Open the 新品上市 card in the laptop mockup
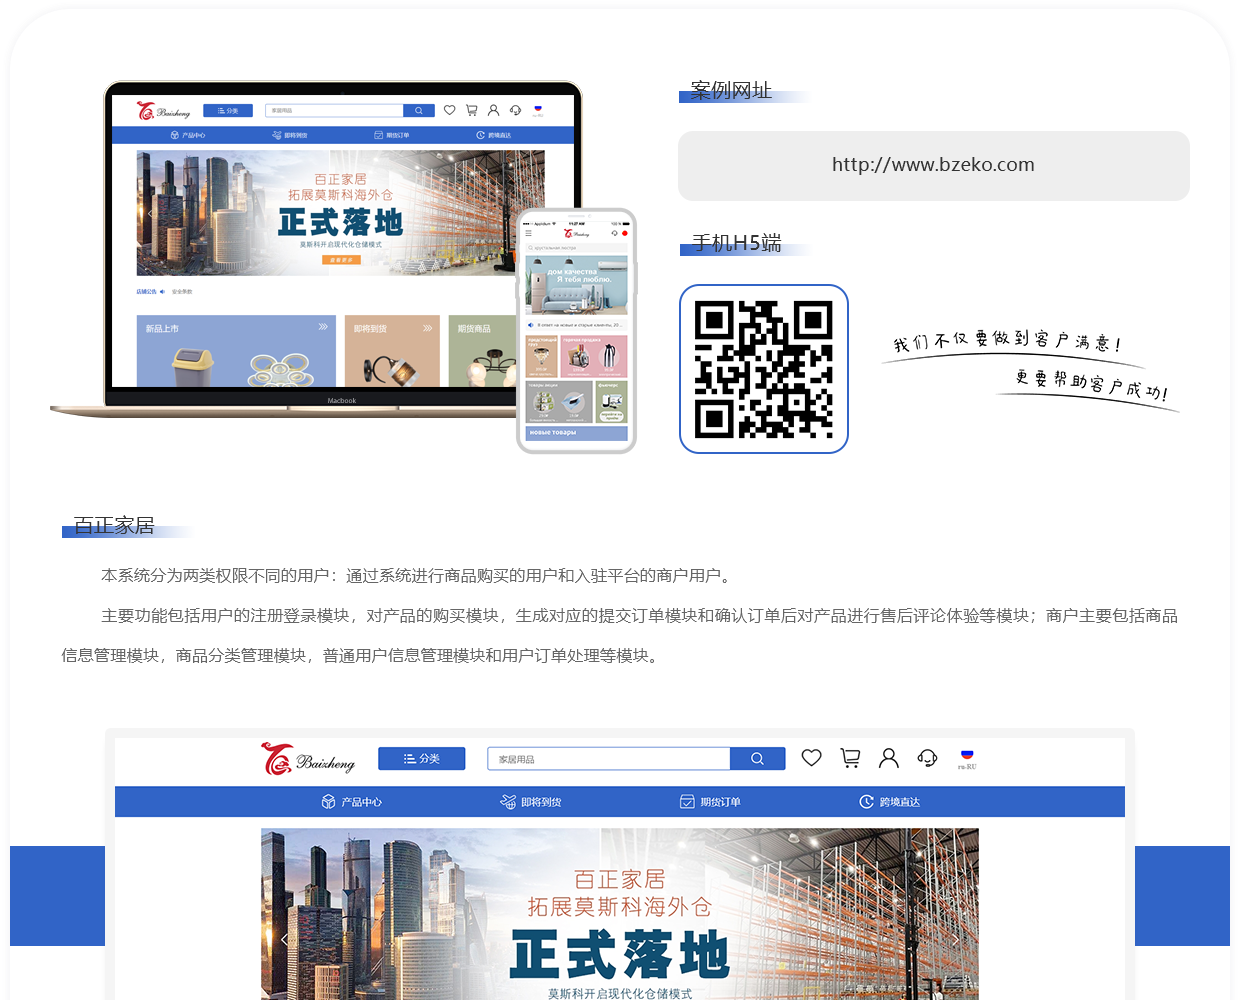Image resolution: width=1240 pixels, height=1000 pixels. pyautogui.click(x=236, y=351)
